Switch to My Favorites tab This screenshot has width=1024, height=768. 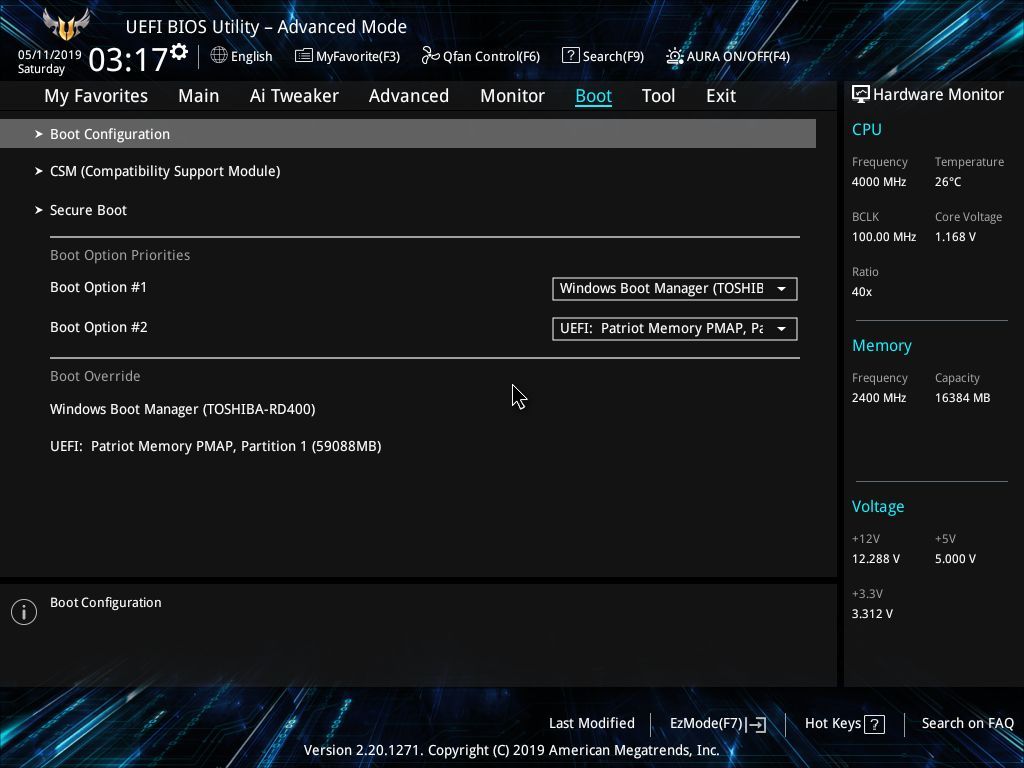point(96,96)
